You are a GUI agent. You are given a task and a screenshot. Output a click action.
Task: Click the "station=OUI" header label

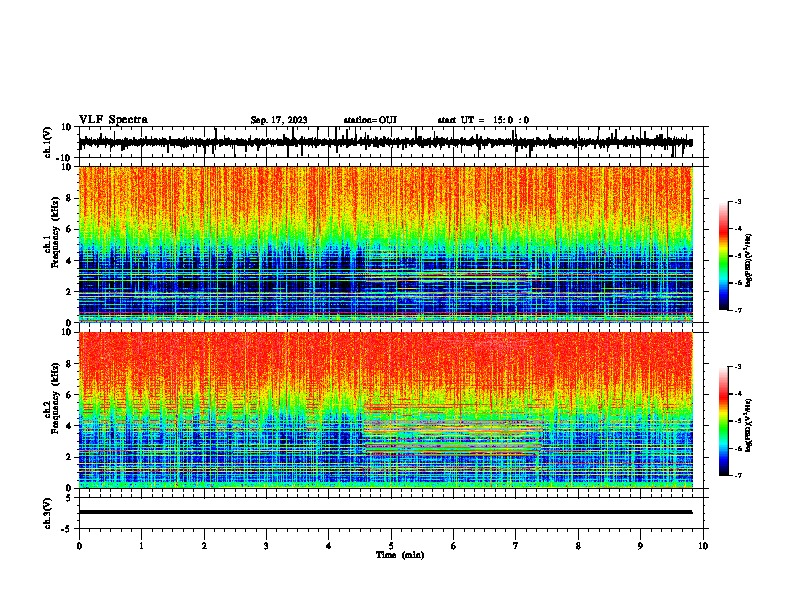point(370,120)
